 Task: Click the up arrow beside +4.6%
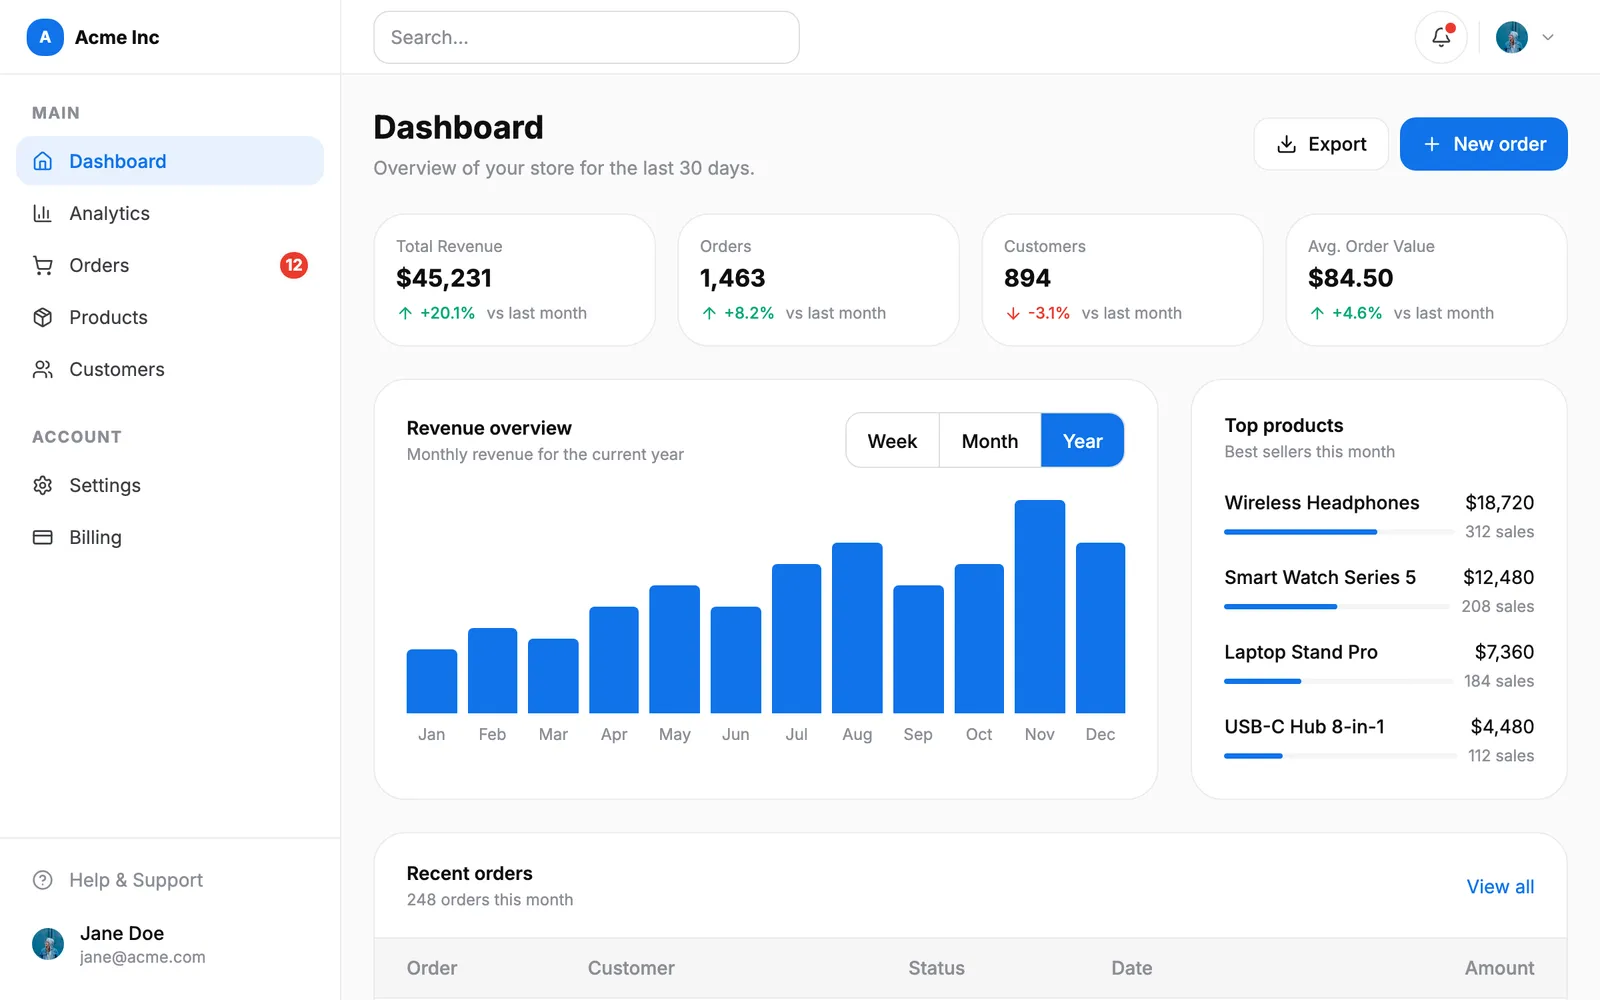(1317, 313)
